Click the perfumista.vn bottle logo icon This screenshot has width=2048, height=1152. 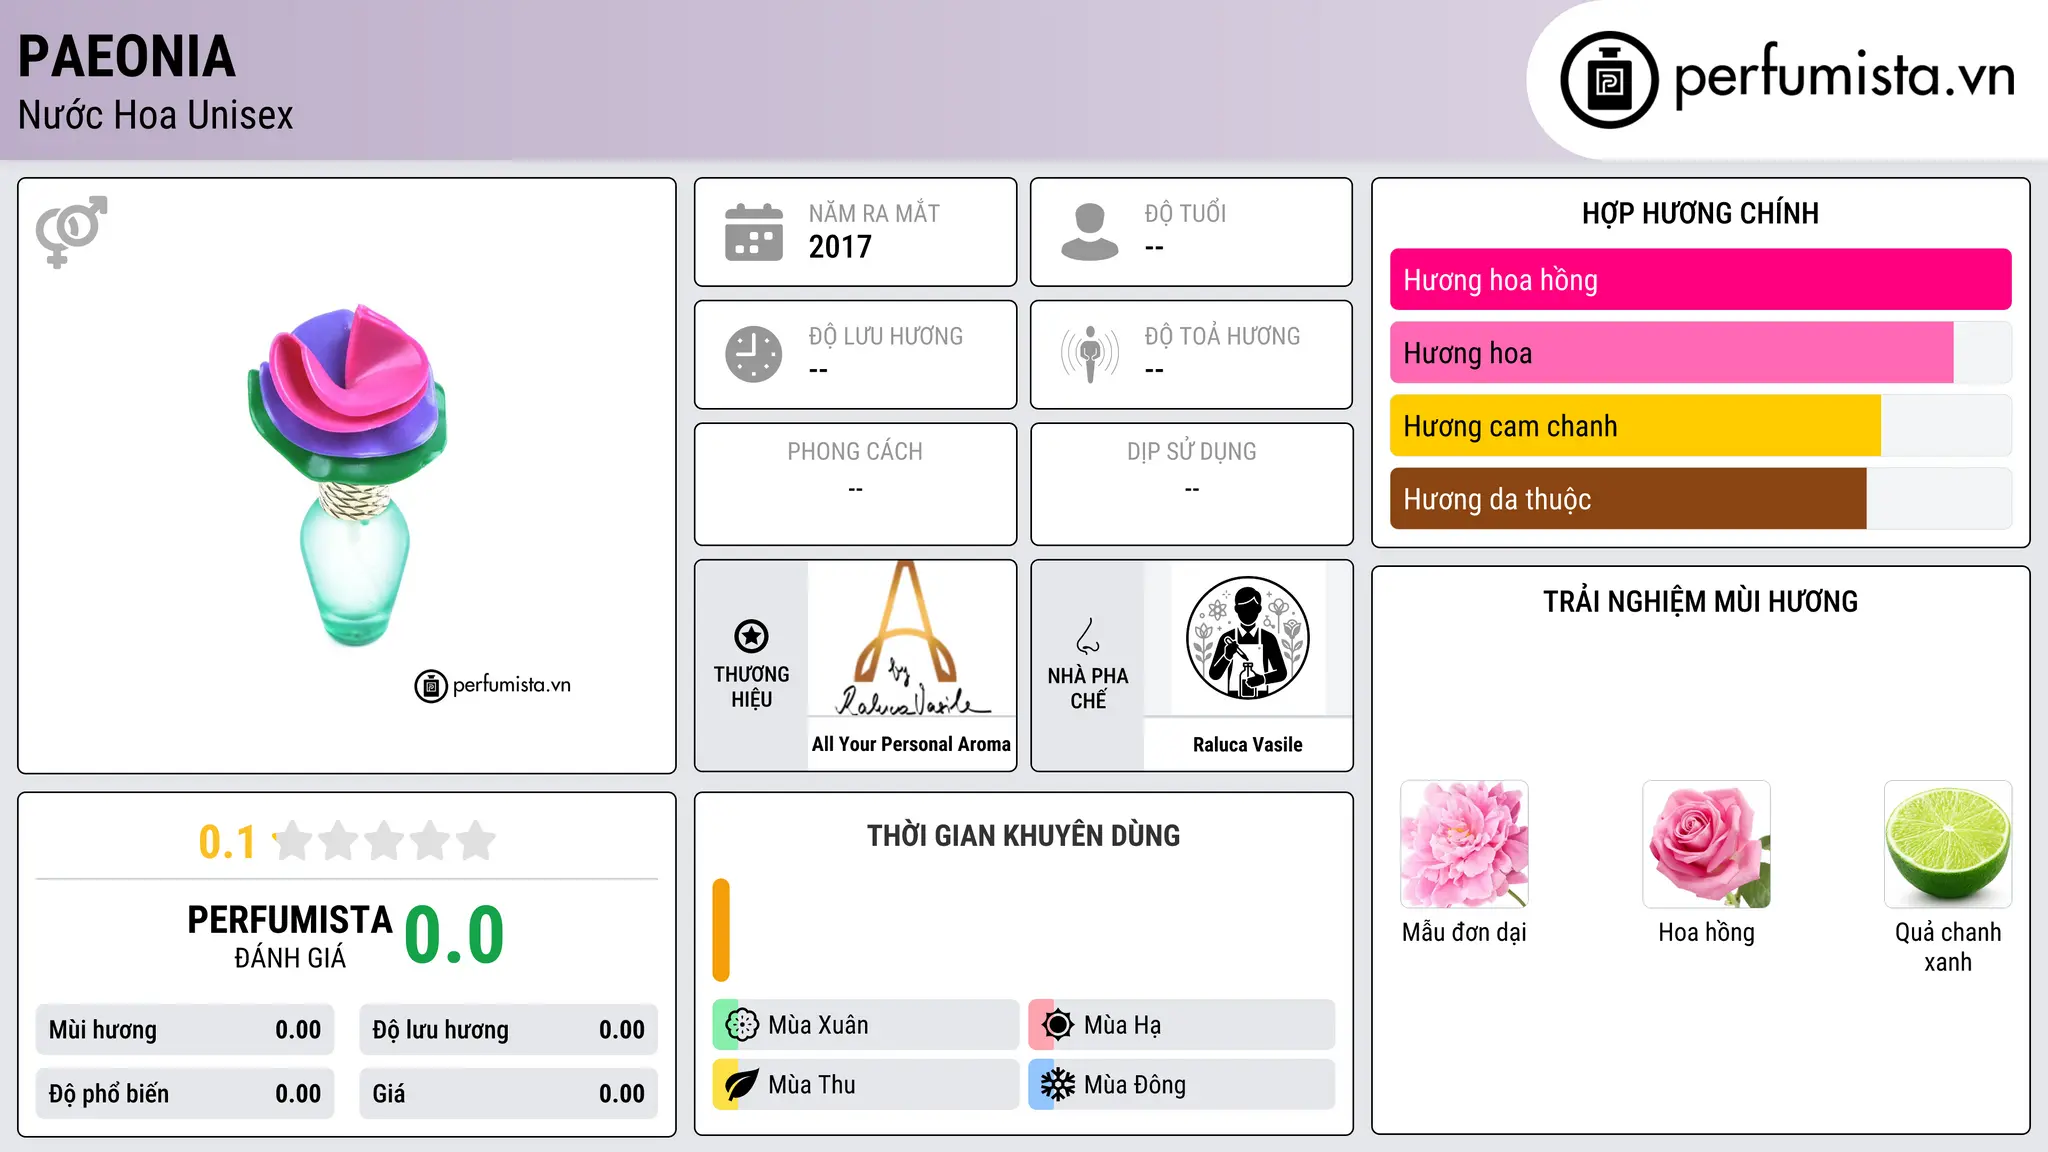pyautogui.click(x=1609, y=80)
